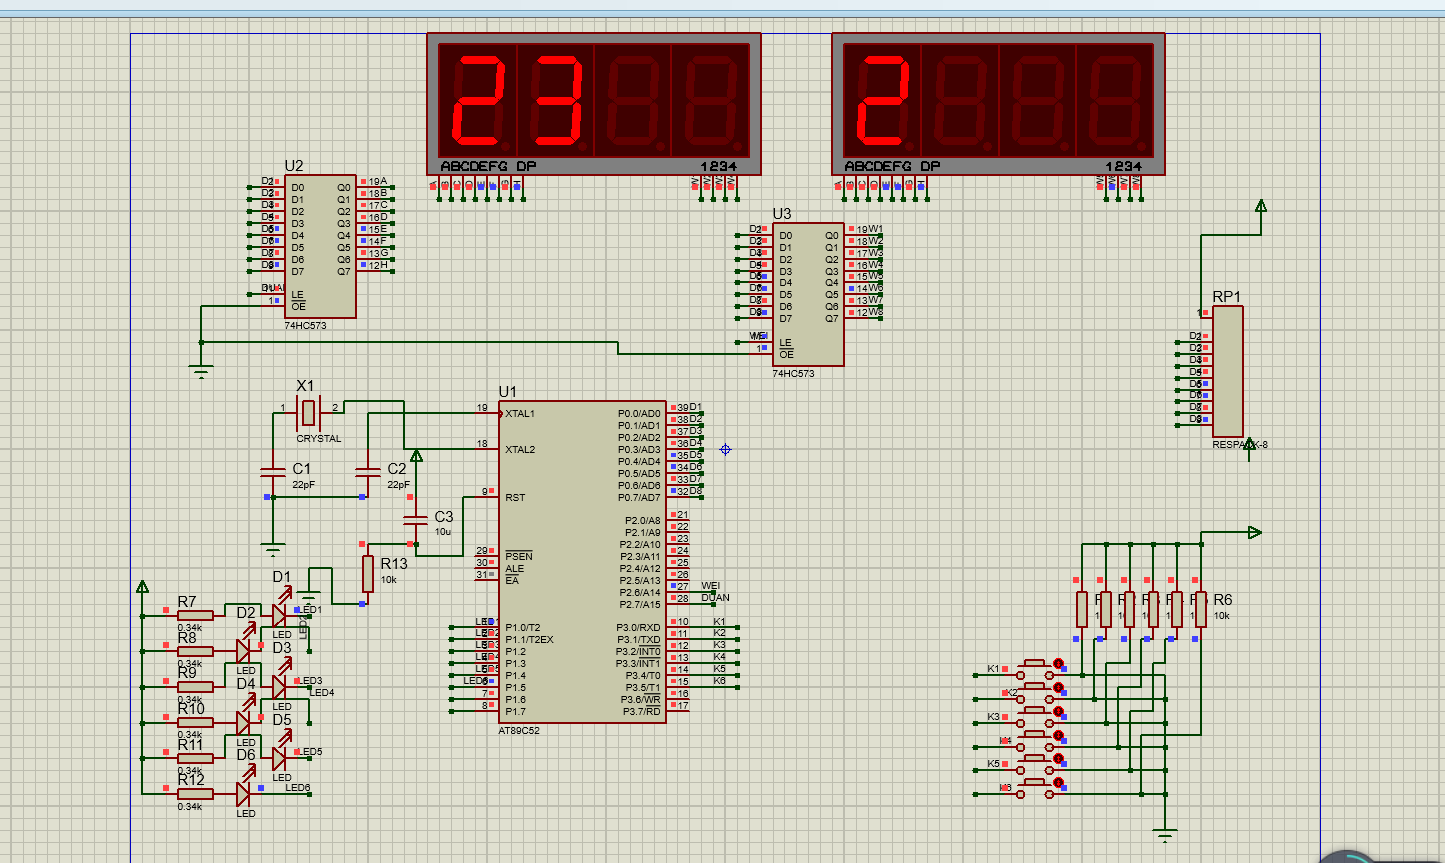Click the R6 10k pull-up resistor
Screen dimensions: 1445x863
(1200, 609)
